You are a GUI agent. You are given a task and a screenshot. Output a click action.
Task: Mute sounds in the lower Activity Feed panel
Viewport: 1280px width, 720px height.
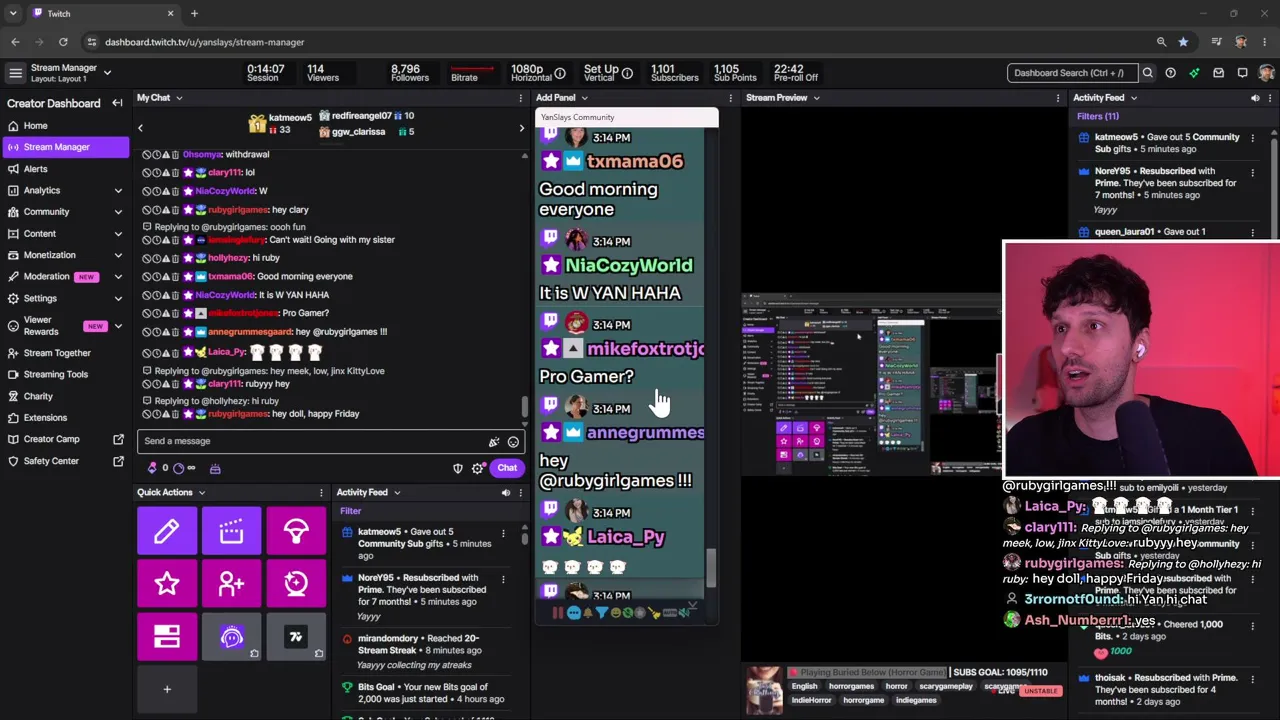[505, 493]
